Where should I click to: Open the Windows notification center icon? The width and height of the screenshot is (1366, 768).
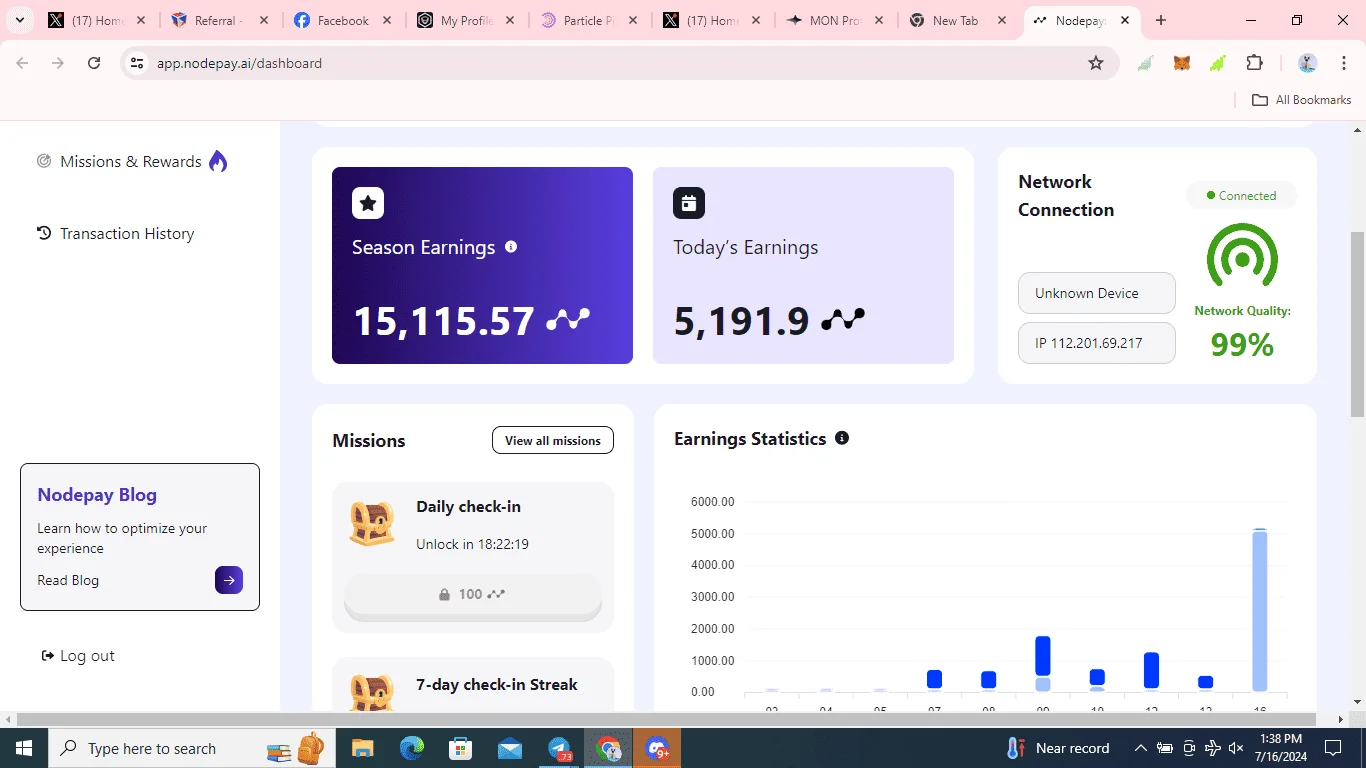tap(1333, 748)
